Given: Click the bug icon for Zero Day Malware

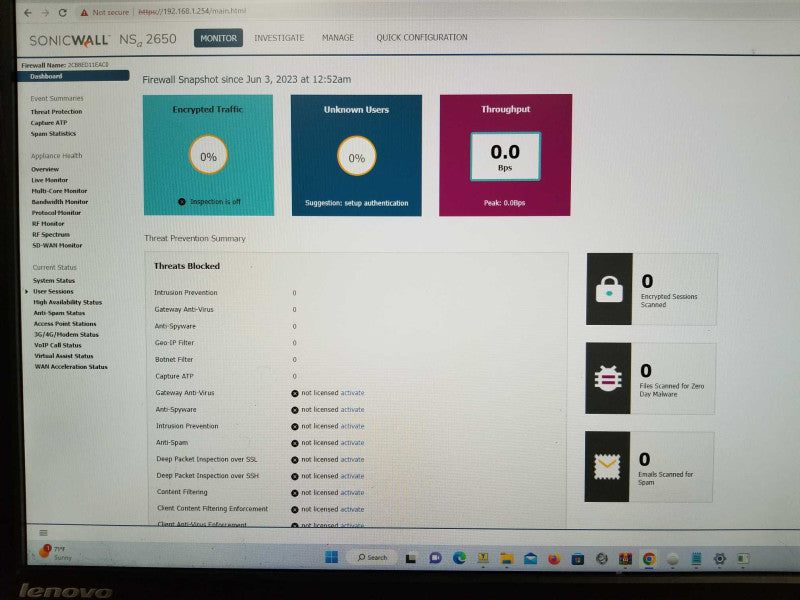Looking at the screenshot, I should [x=608, y=378].
